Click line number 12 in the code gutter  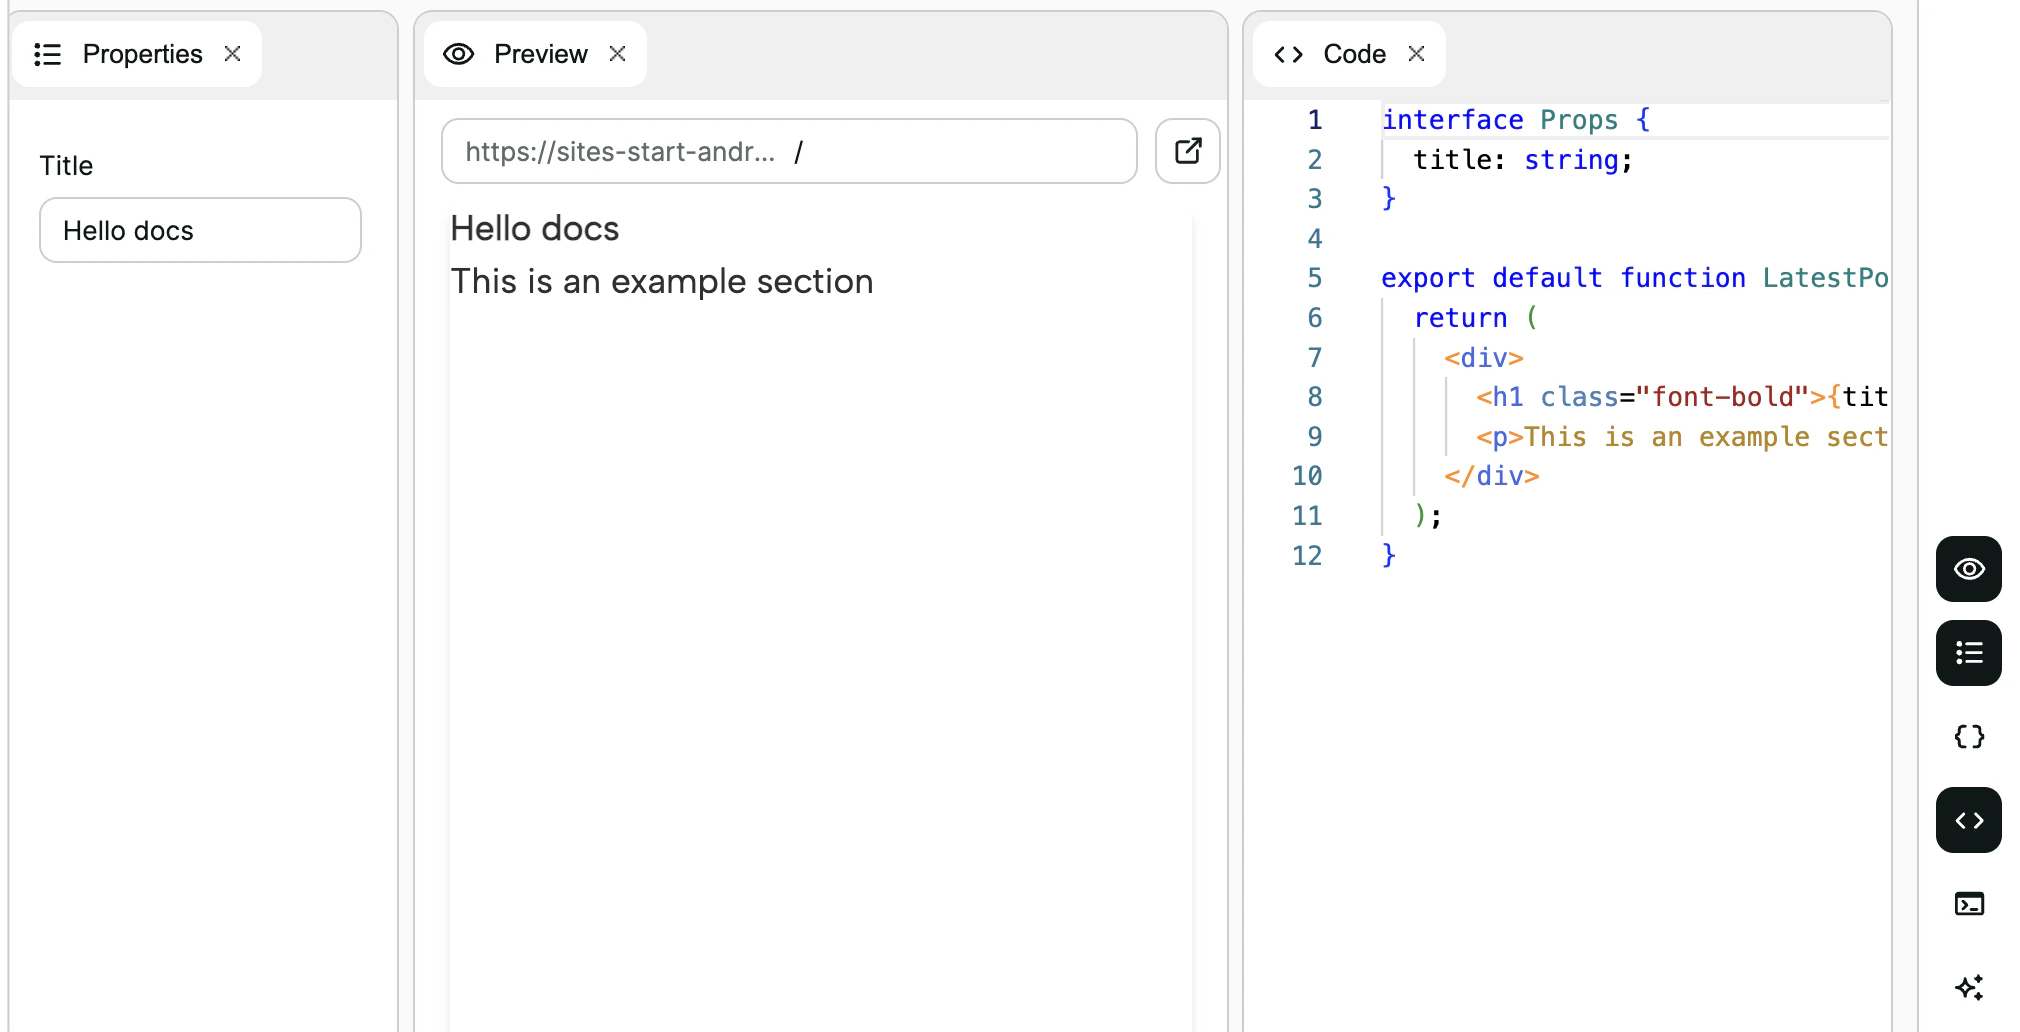click(x=1307, y=555)
